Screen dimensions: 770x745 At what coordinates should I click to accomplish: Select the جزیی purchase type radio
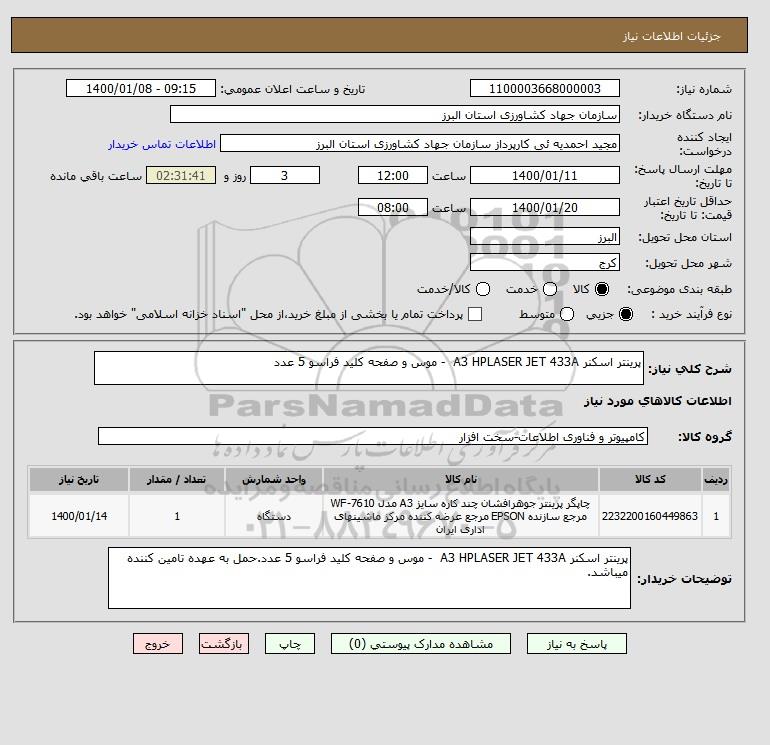pyautogui.click(x=626, y=314)
